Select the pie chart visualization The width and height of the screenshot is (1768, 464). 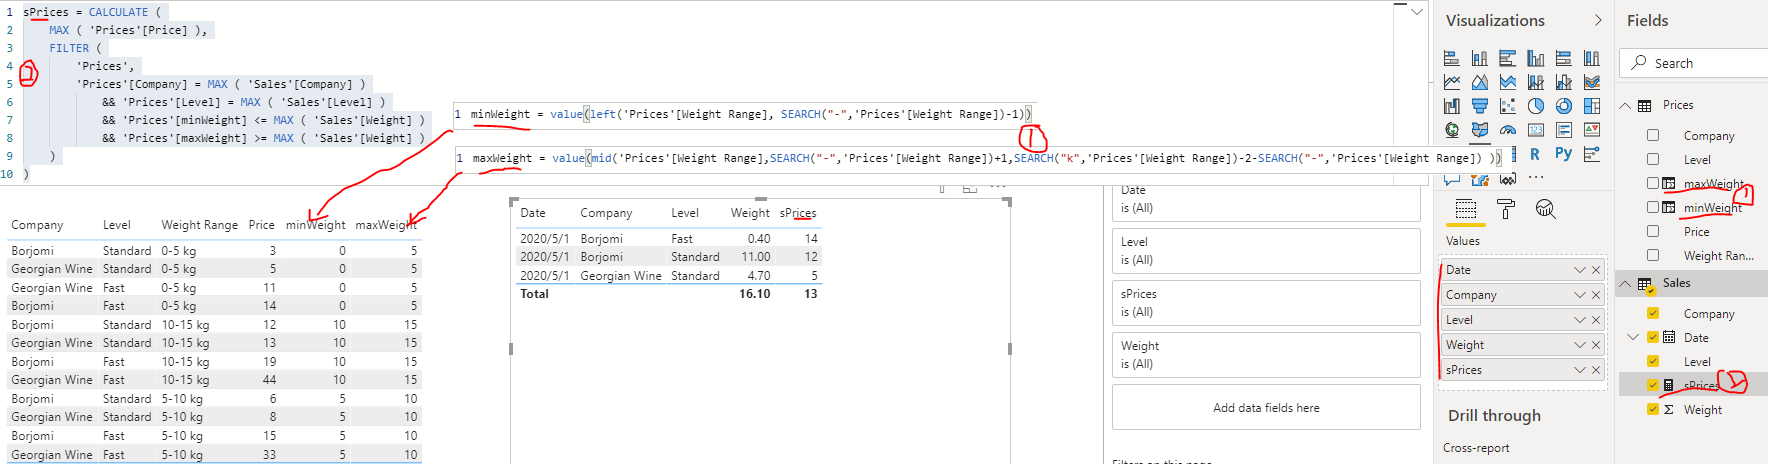[1535, 106]
